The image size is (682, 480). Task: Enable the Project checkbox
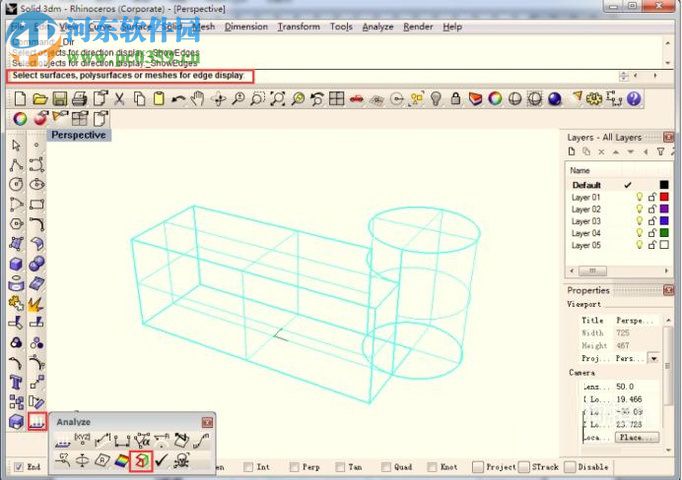click(478, 467)
